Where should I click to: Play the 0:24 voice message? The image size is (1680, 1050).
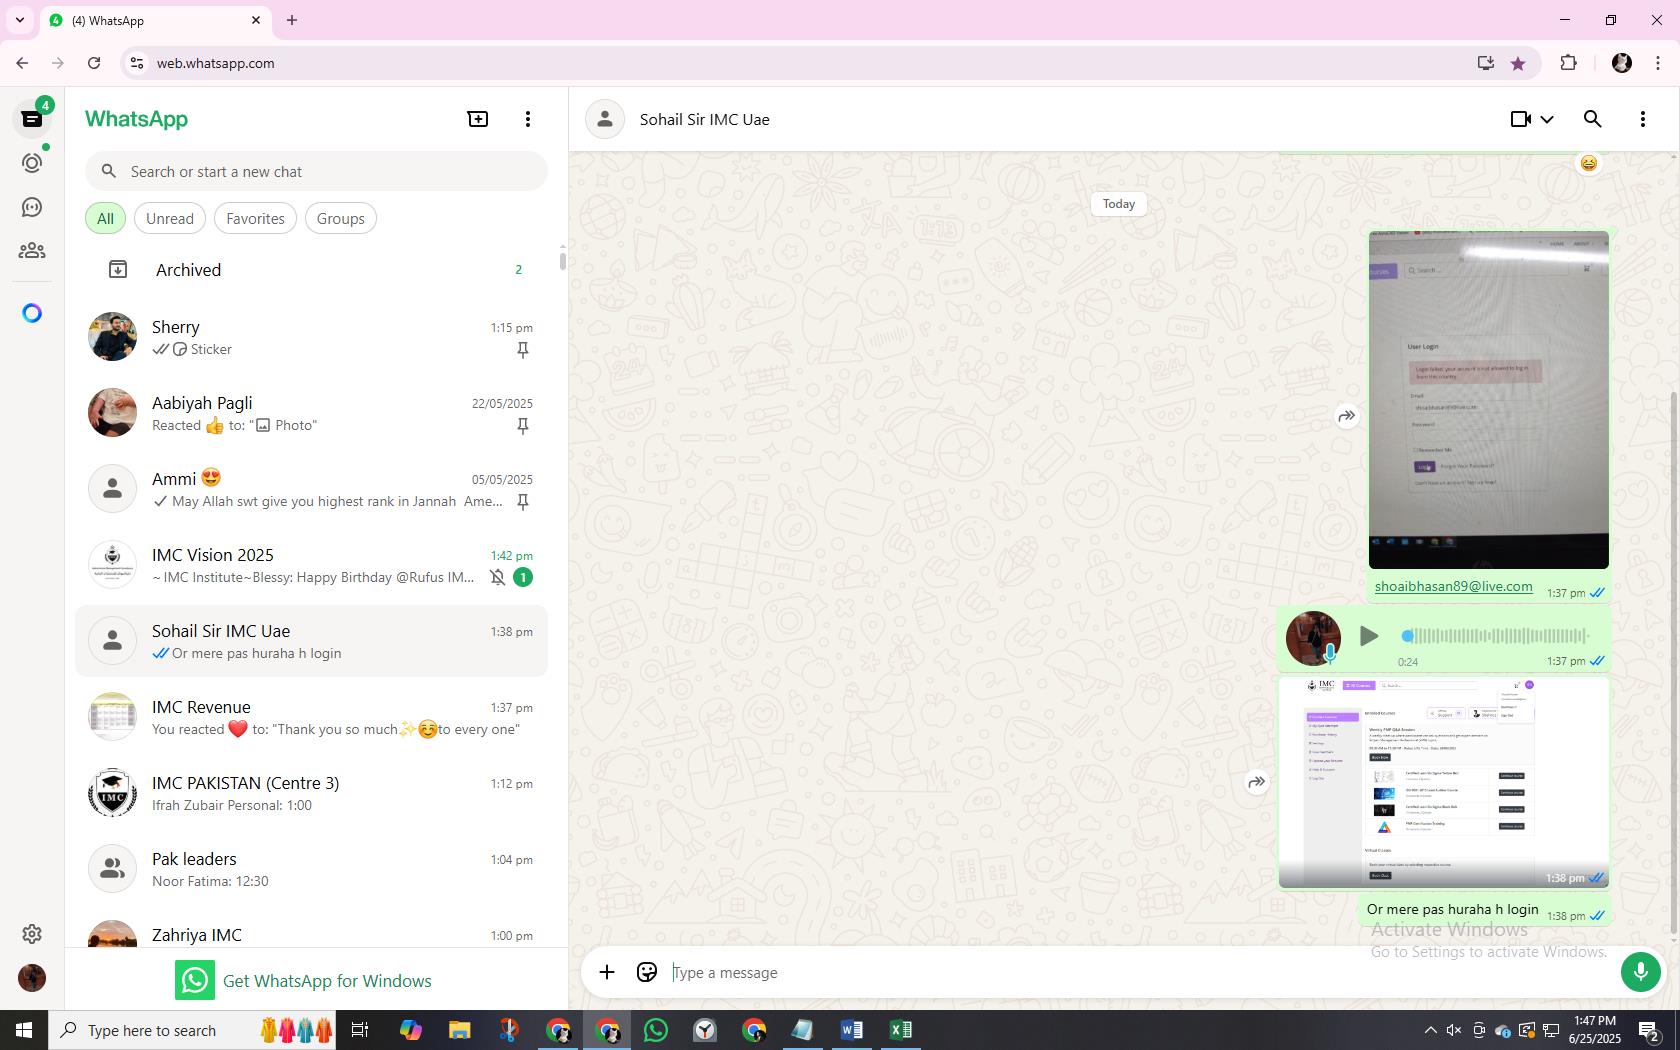[1369, 636]
